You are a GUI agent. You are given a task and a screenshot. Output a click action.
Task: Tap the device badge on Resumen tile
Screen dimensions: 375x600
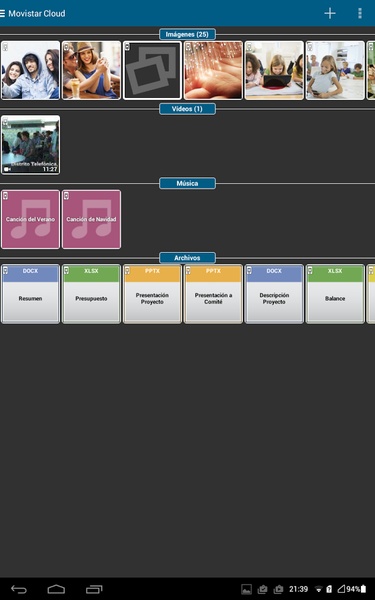point(6,271)
